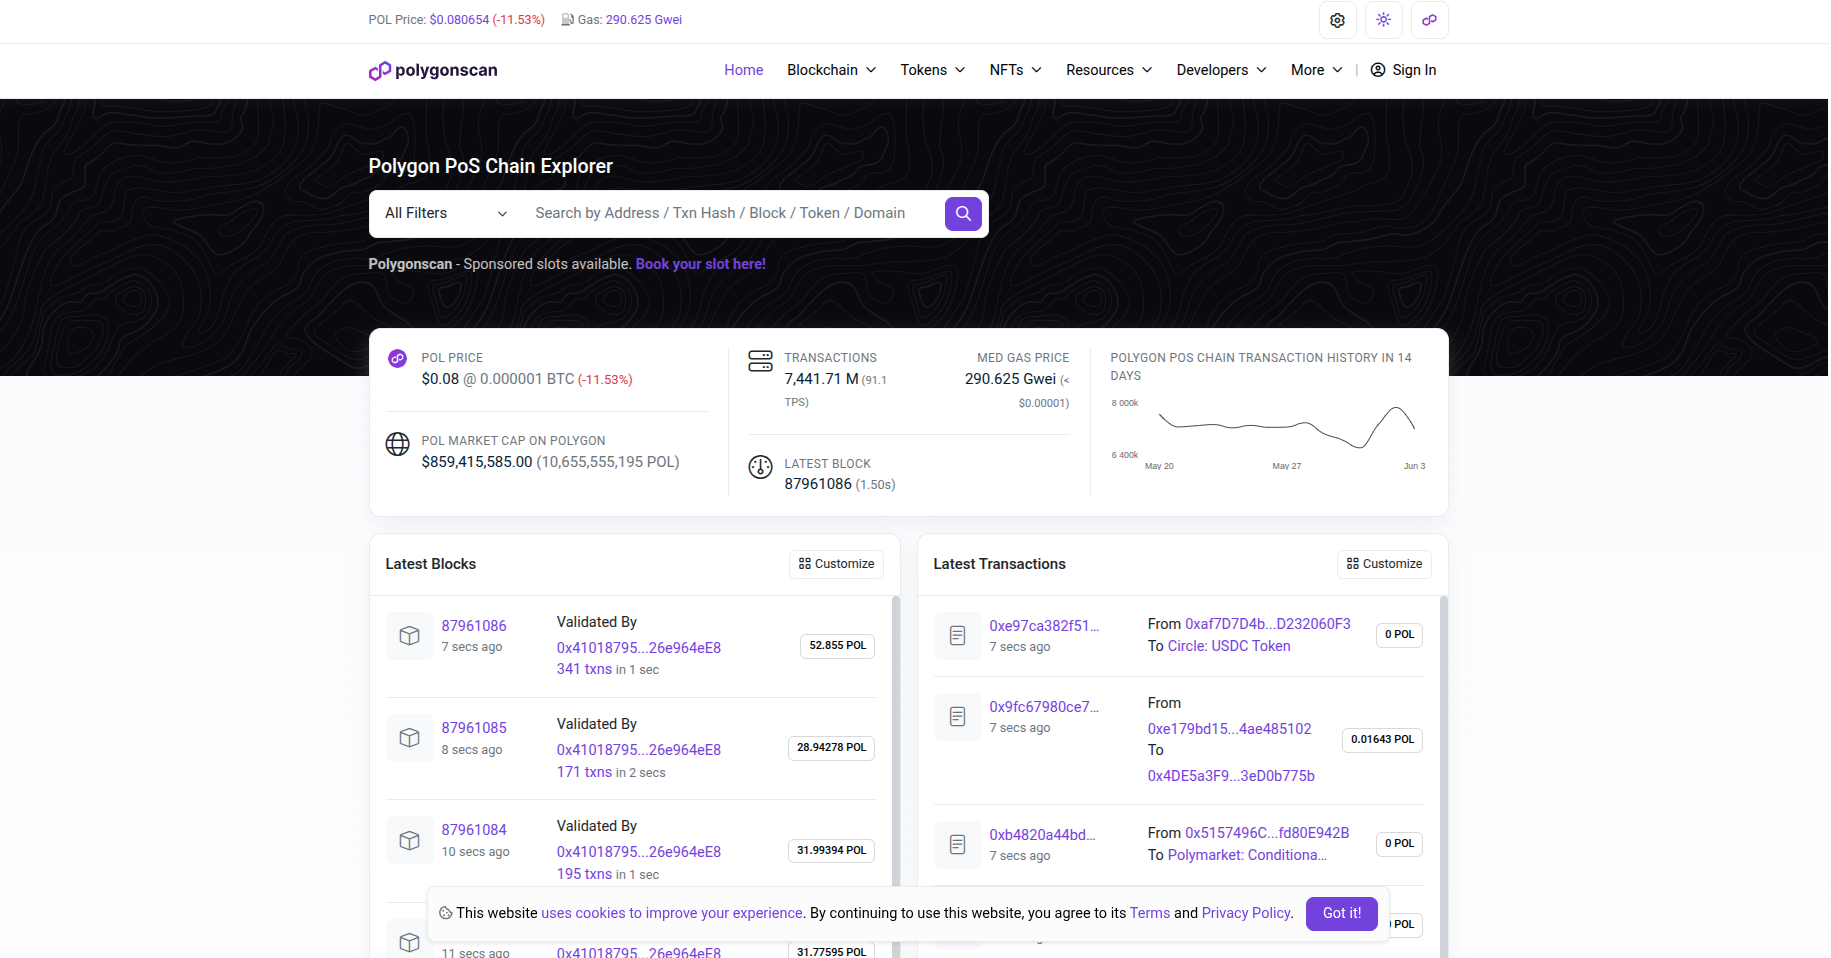Expand the More menu
1831x958 pixels.
coord(1316,70)
